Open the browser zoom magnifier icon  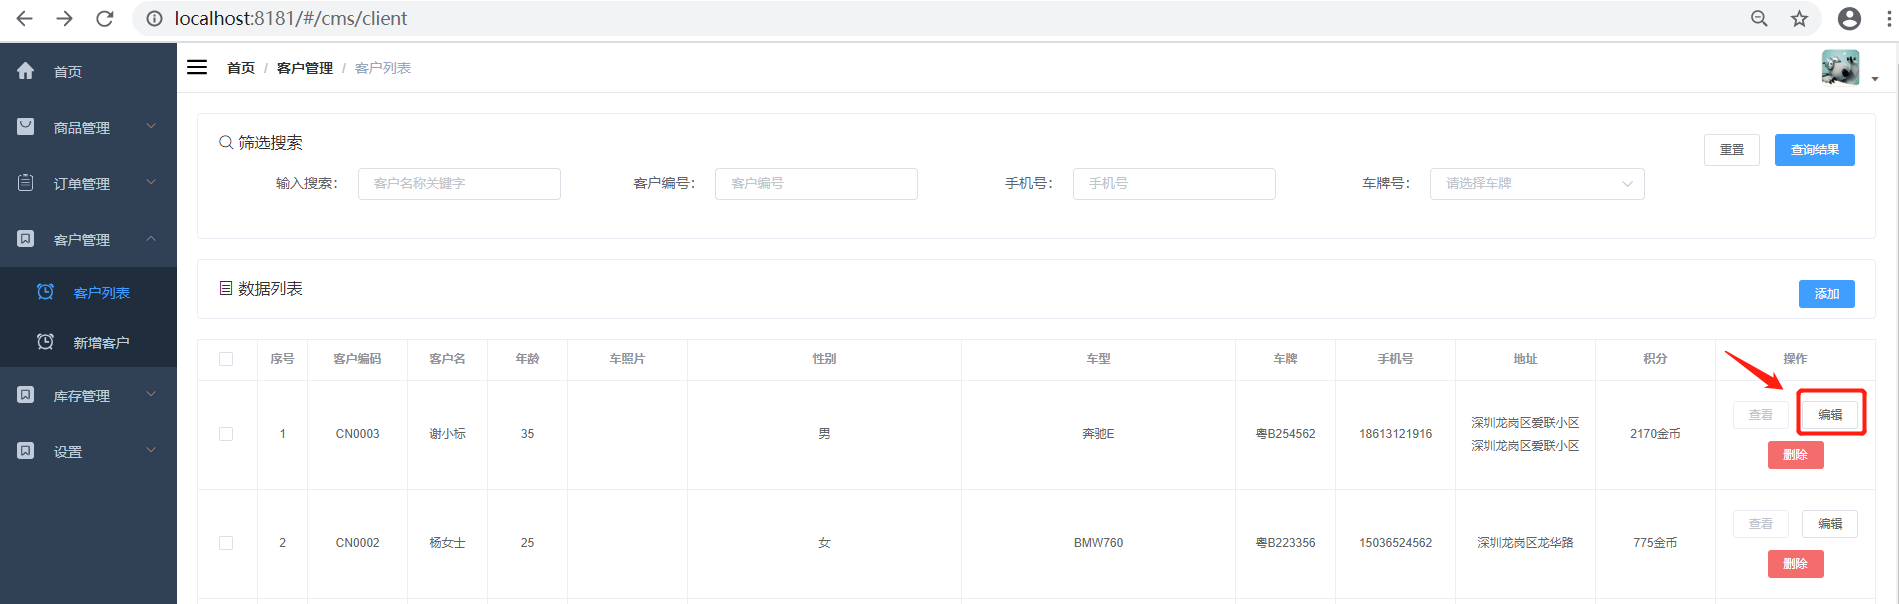coord(1759,18)
